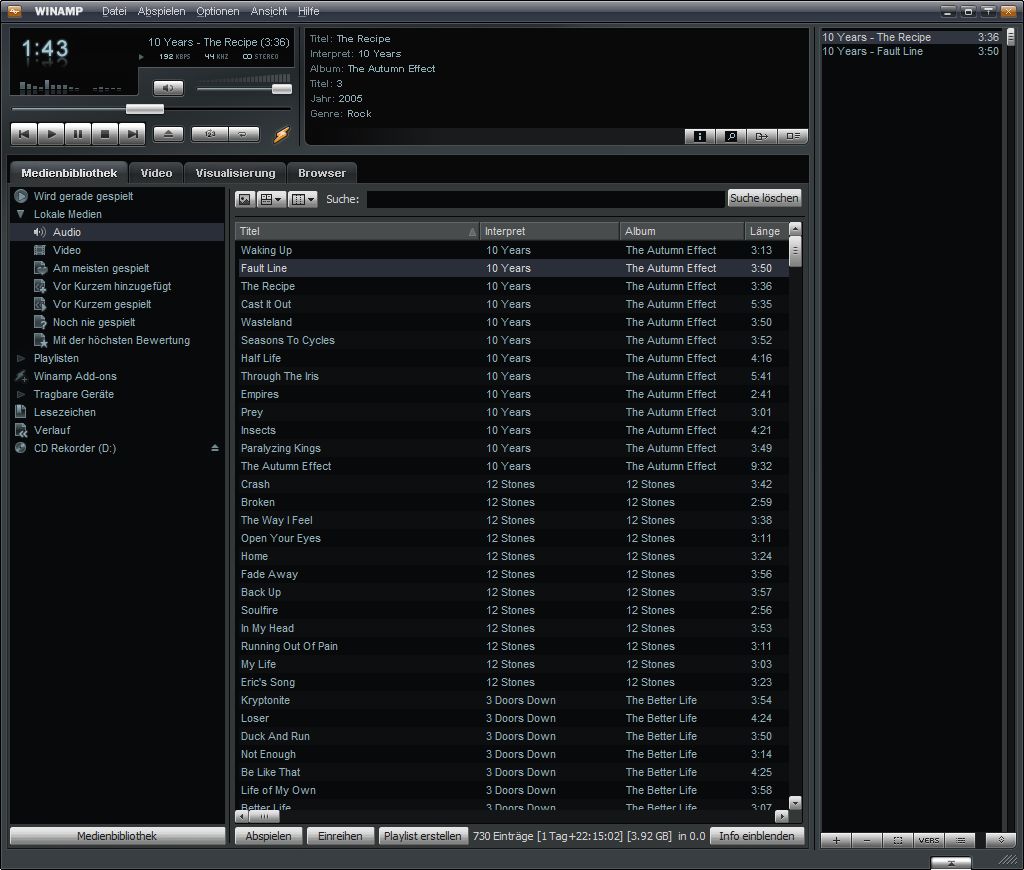Sort by the Album column header
This screenshot has width=1024, height=870.
[682, 231]
